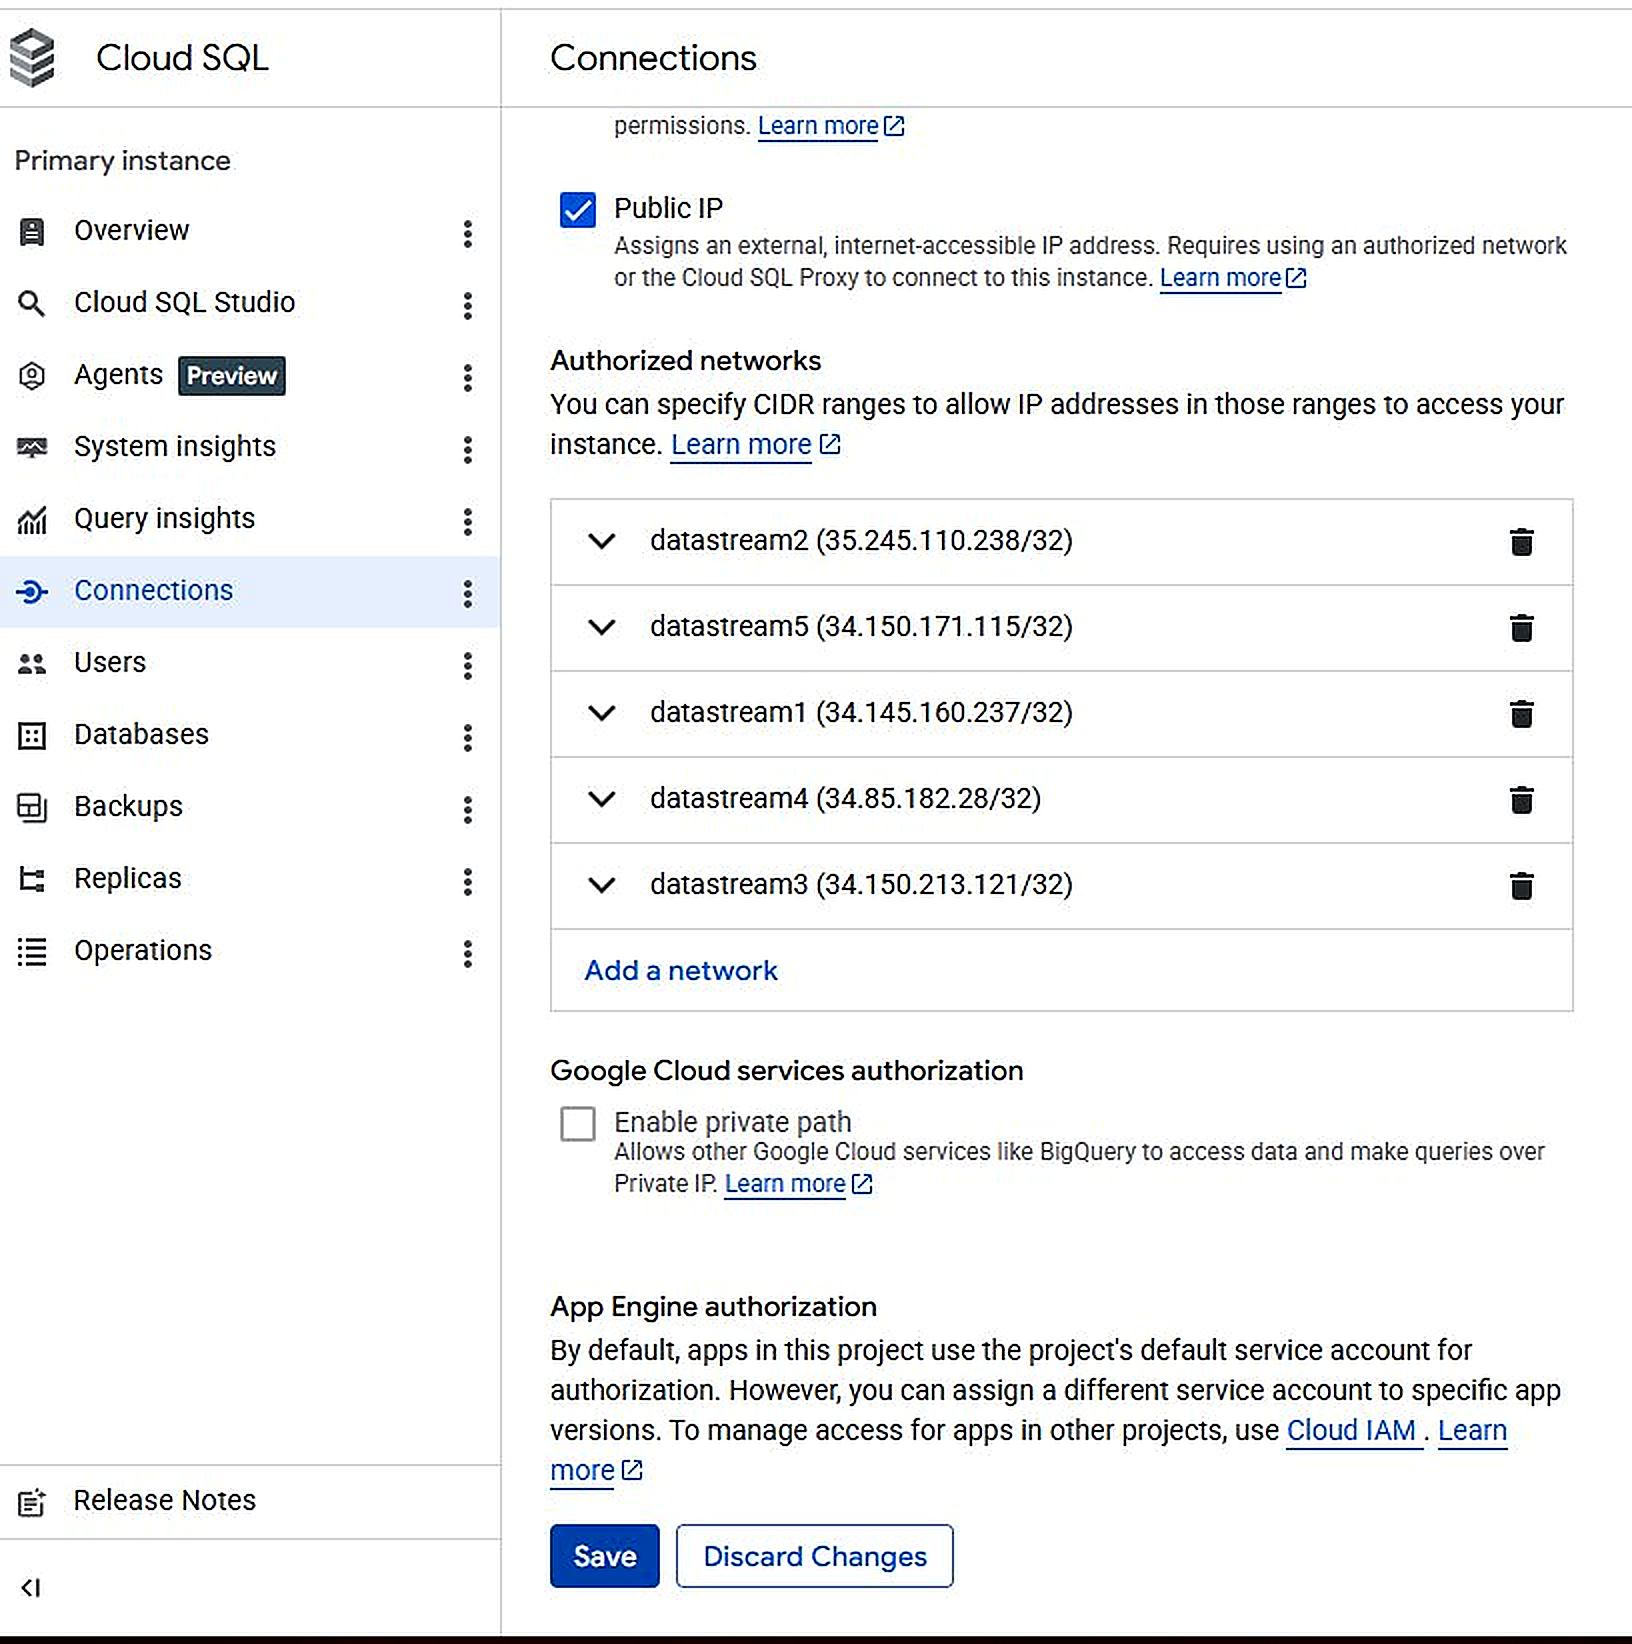Open the three-dot menu next to Connections
The height and width of the screenshot is (1644, 1632).
coord(467,593)
